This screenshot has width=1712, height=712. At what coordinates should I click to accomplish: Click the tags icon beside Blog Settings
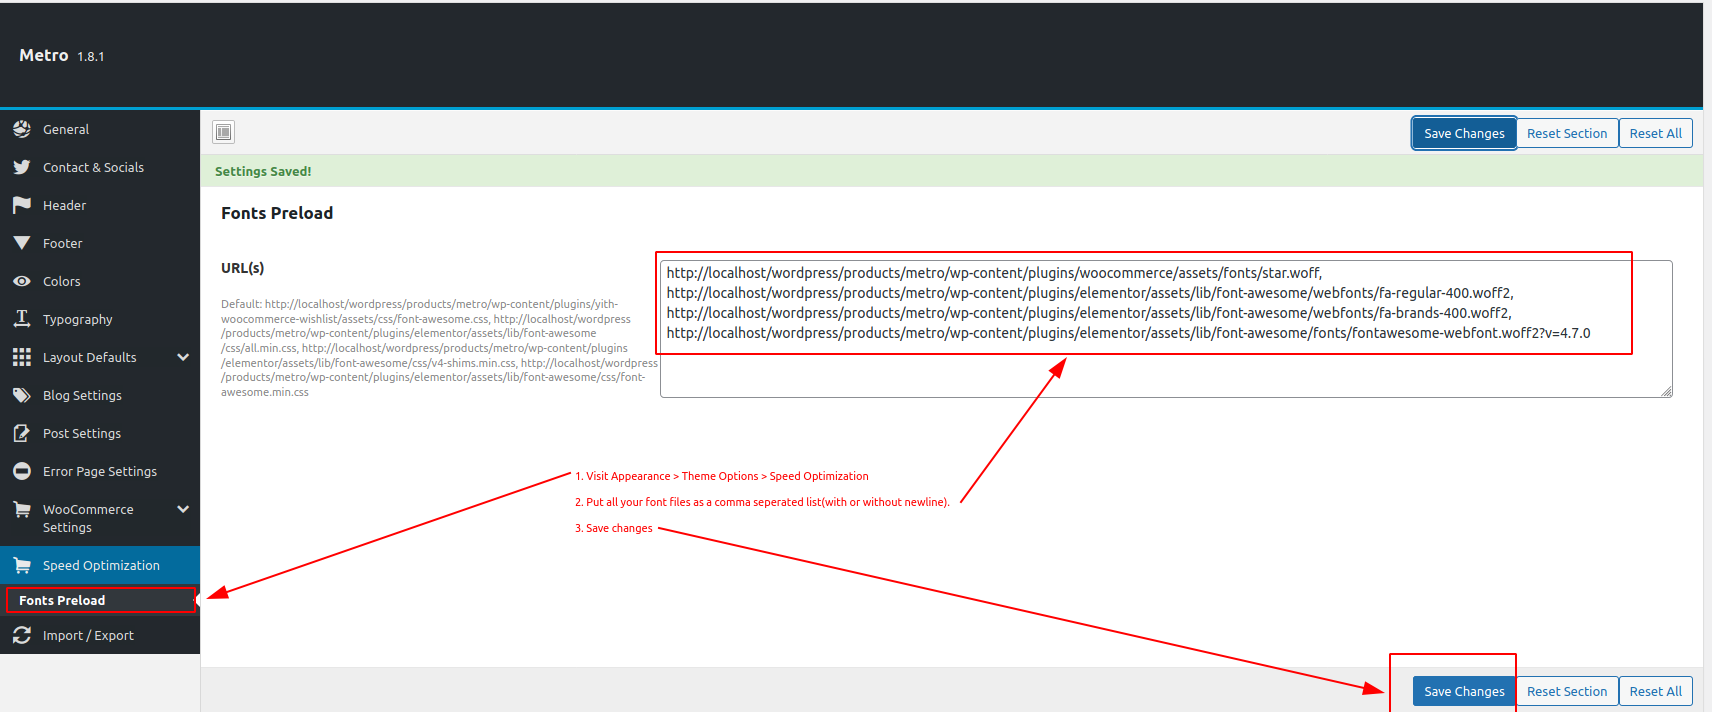pyautogui.click(x=22, y=395)
